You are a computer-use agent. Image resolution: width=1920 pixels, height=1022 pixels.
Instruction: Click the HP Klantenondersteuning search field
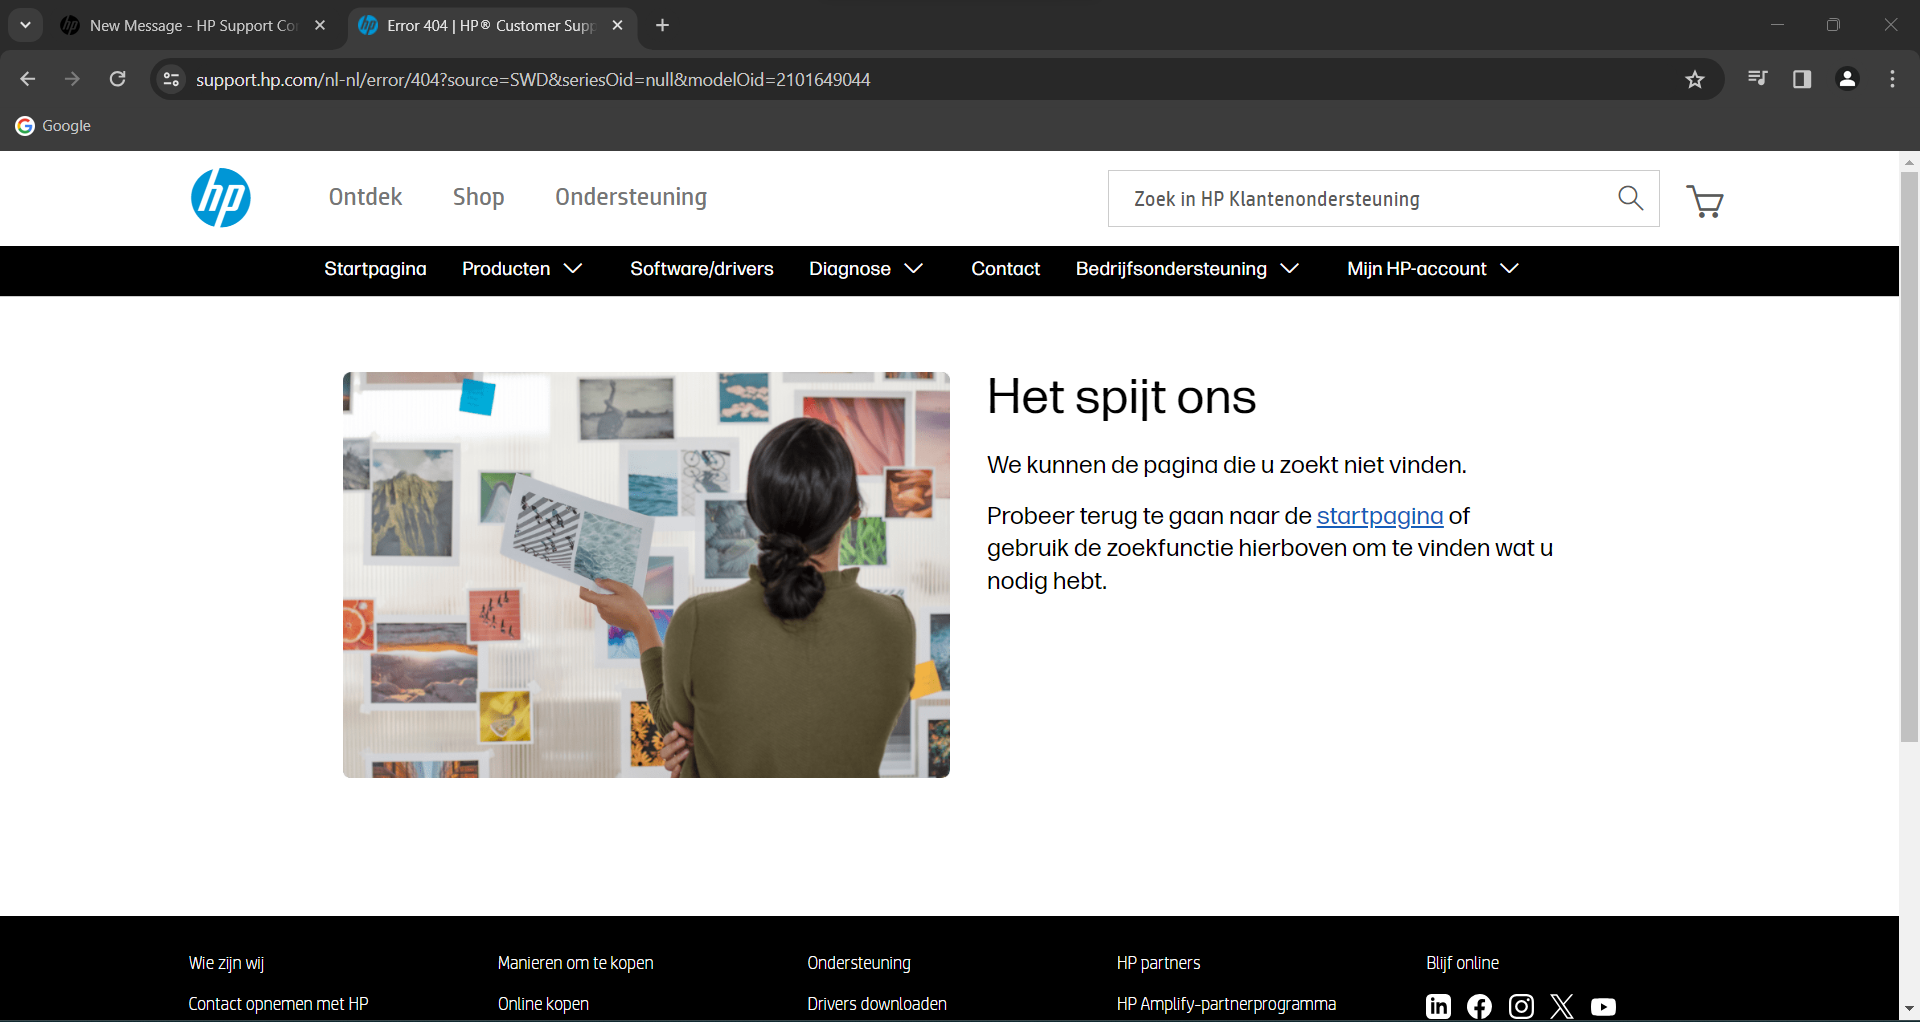[x=1350, y=198]
